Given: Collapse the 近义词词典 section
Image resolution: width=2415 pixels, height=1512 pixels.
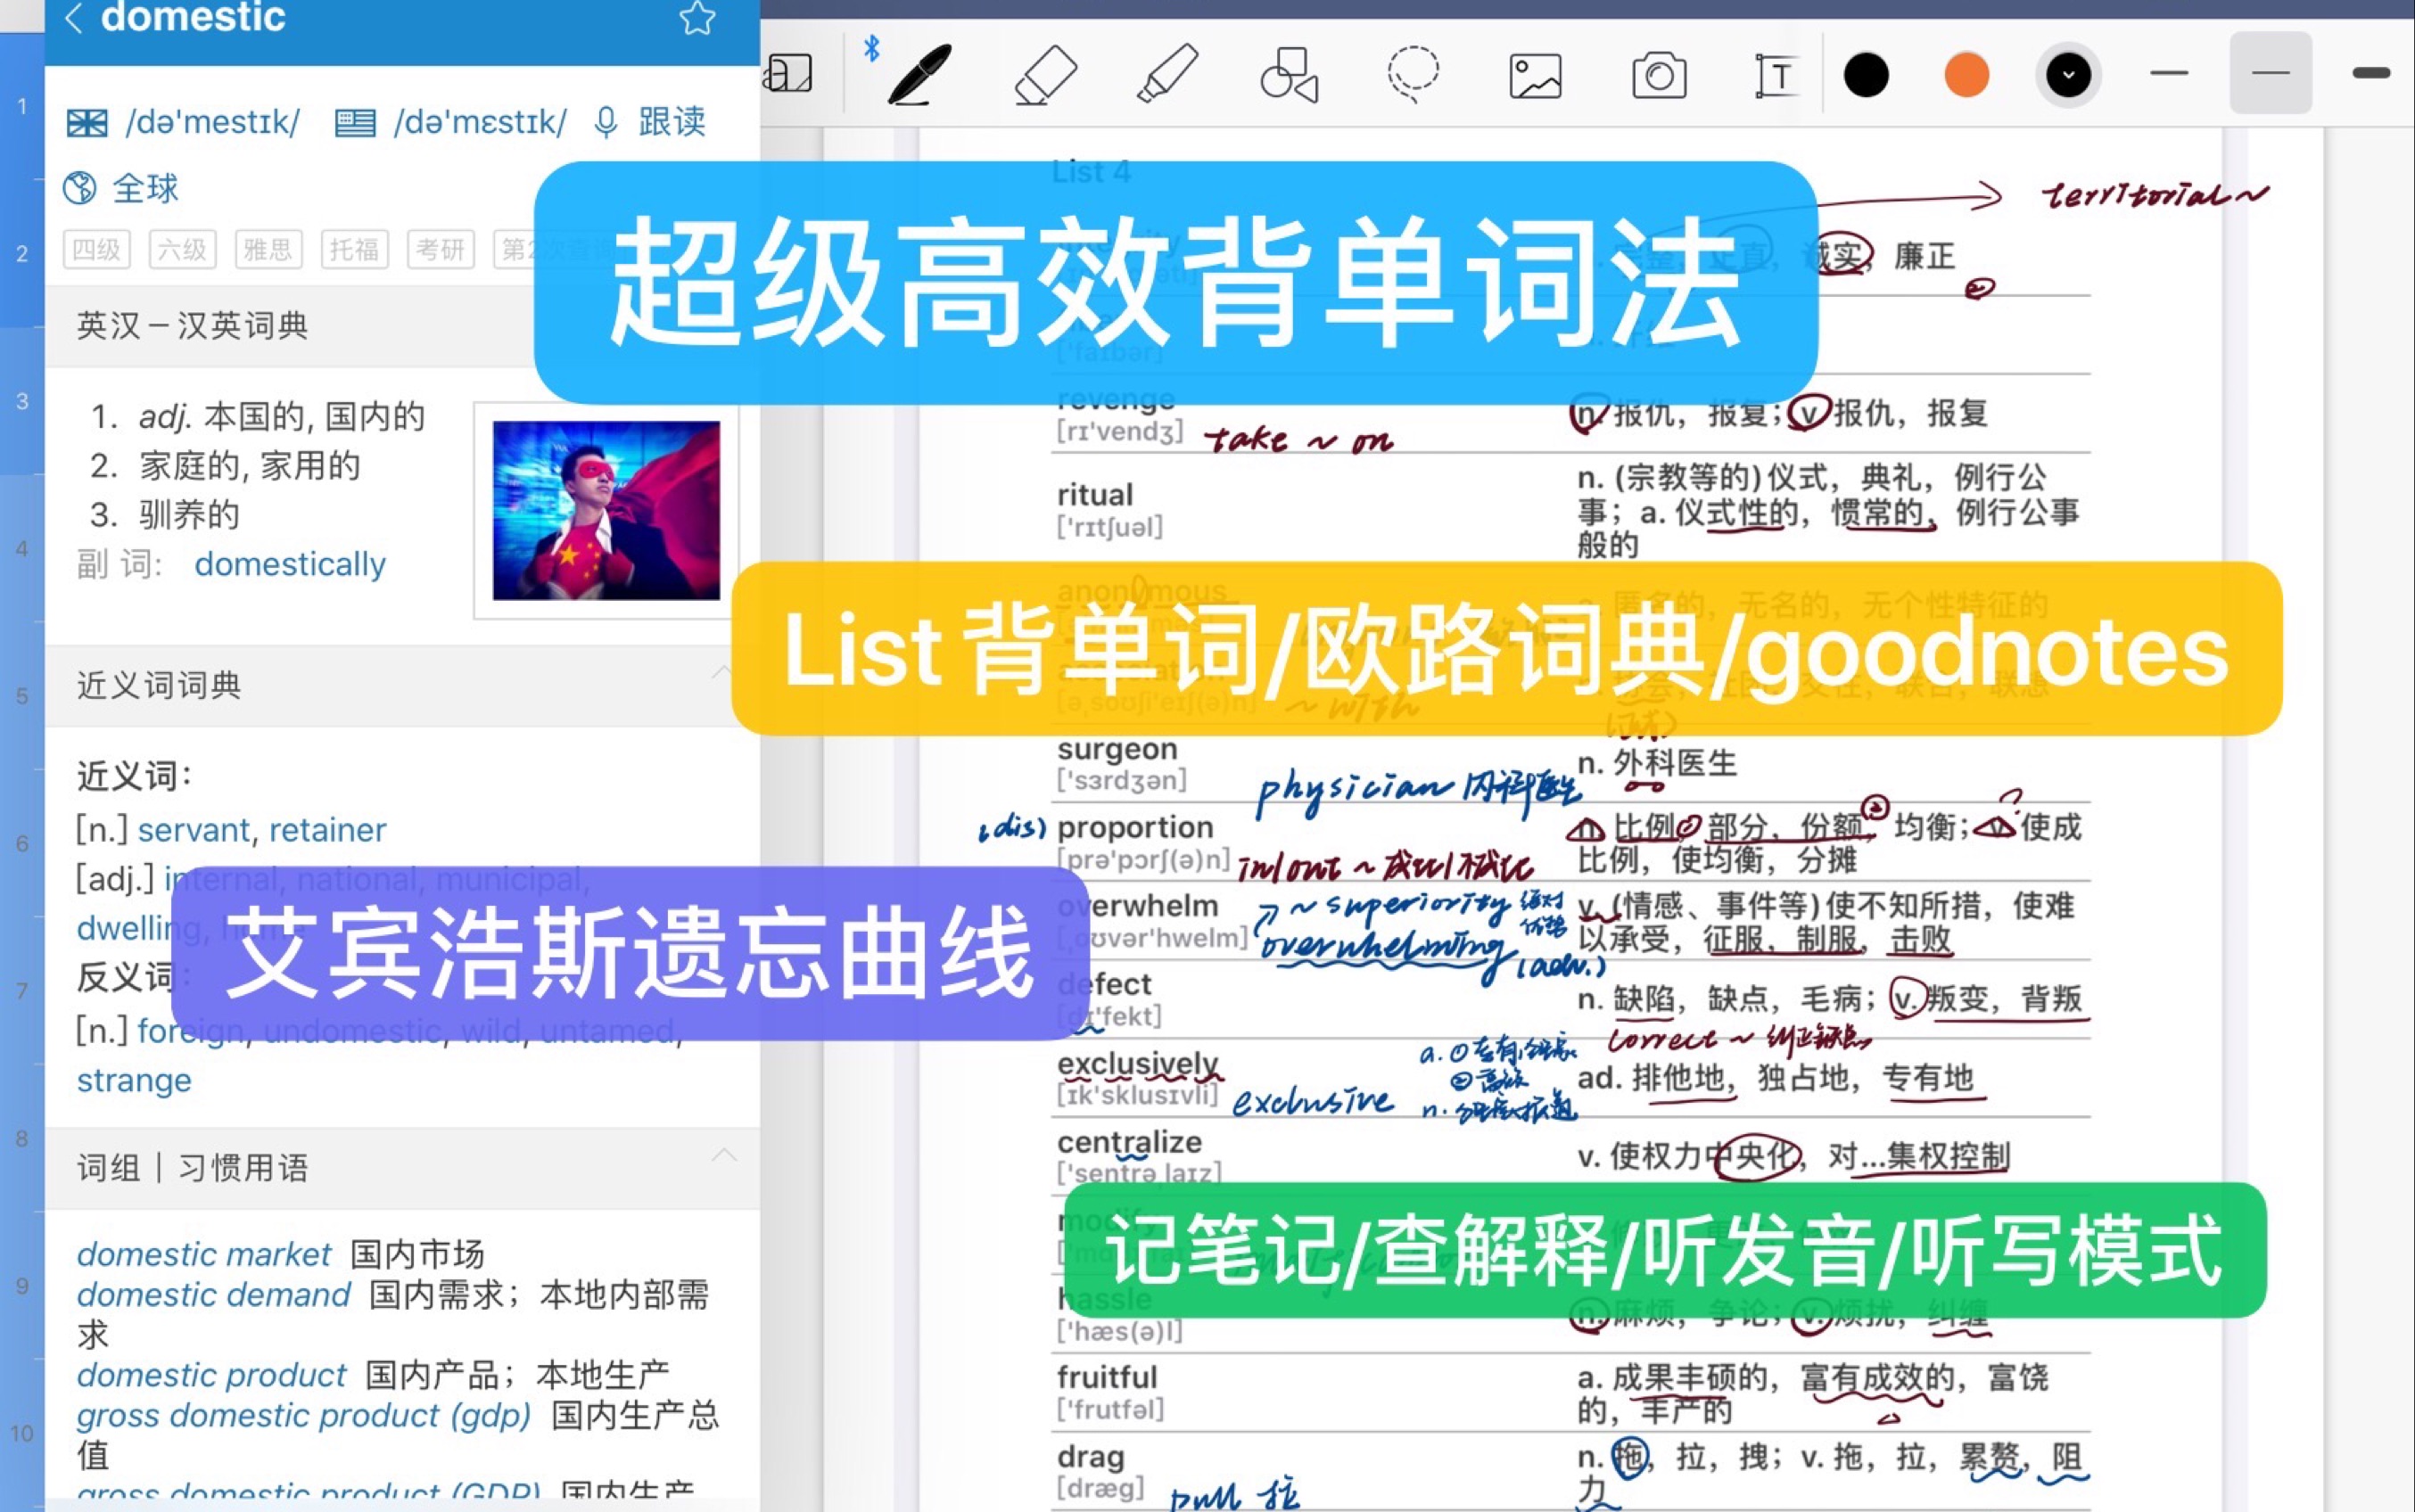Looking at the screenshot, I should [x=722, y=673].
